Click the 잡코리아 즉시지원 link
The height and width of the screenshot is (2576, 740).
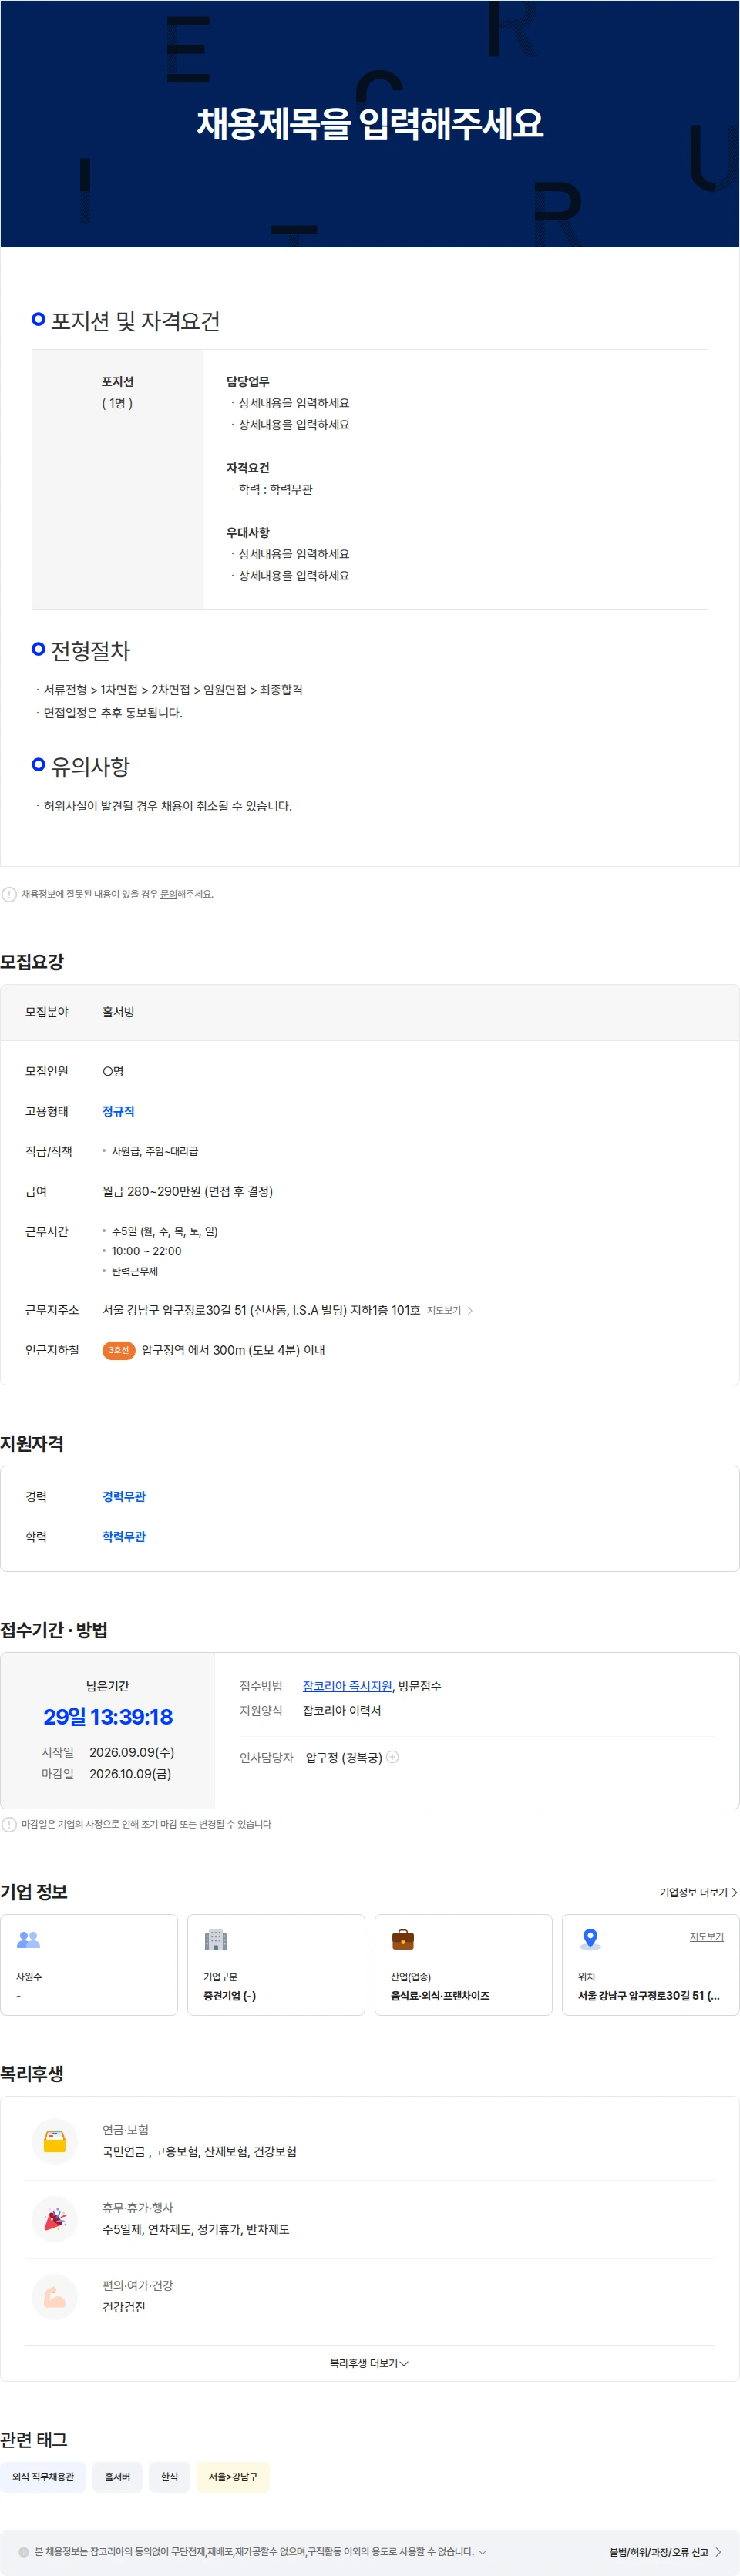pos(347,1686)
